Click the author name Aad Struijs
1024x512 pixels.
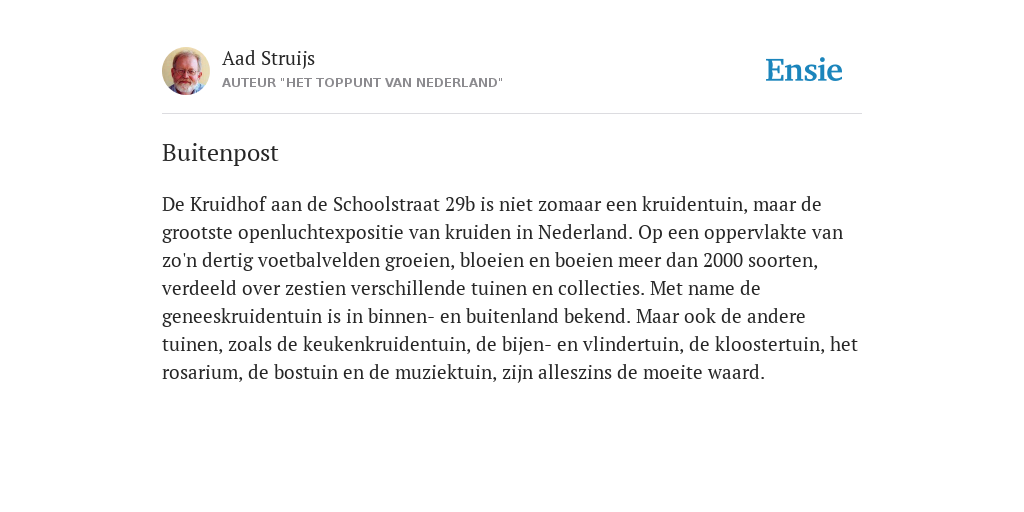(x=268, y=59)
